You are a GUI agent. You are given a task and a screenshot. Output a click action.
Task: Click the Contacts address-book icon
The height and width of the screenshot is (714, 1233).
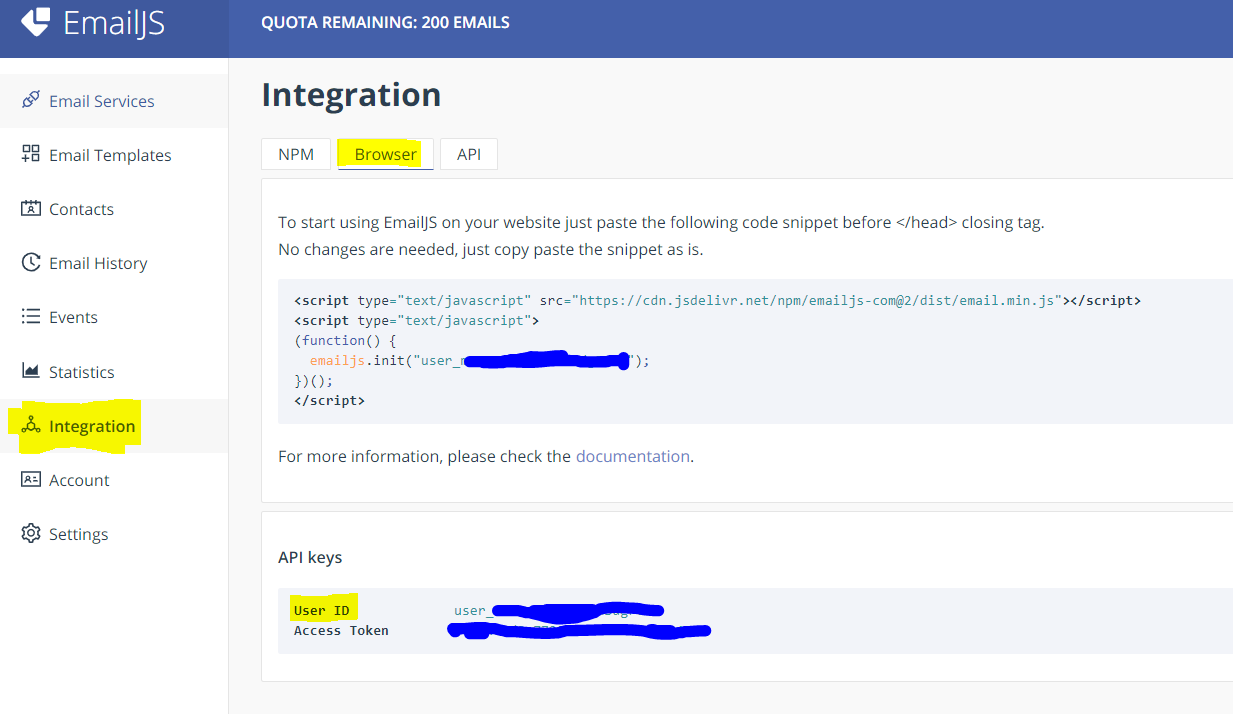tap(31, 208)
